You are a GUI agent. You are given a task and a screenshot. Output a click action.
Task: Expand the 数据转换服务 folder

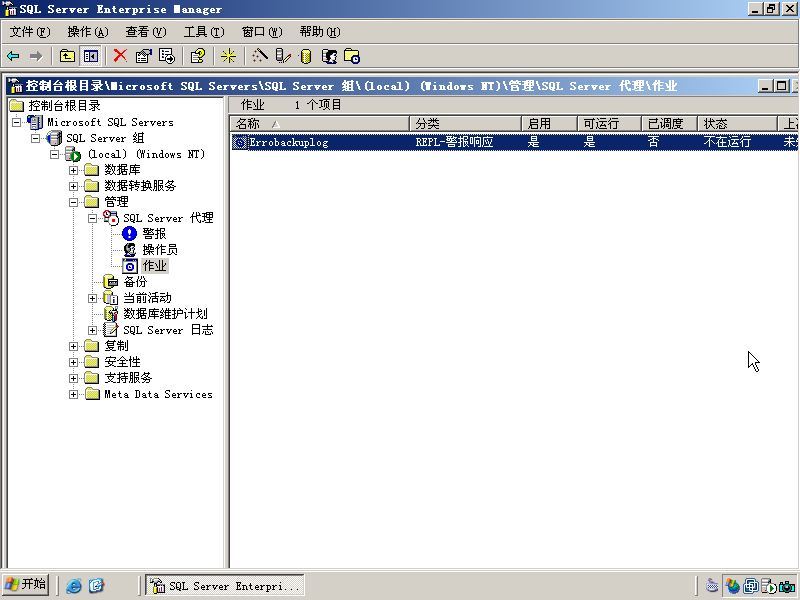point(73,186)
